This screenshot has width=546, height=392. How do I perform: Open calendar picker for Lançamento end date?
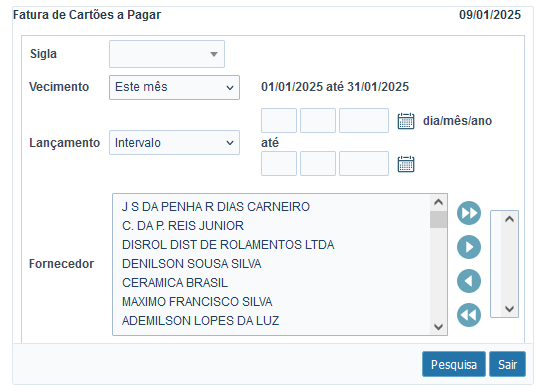point(406,164)
